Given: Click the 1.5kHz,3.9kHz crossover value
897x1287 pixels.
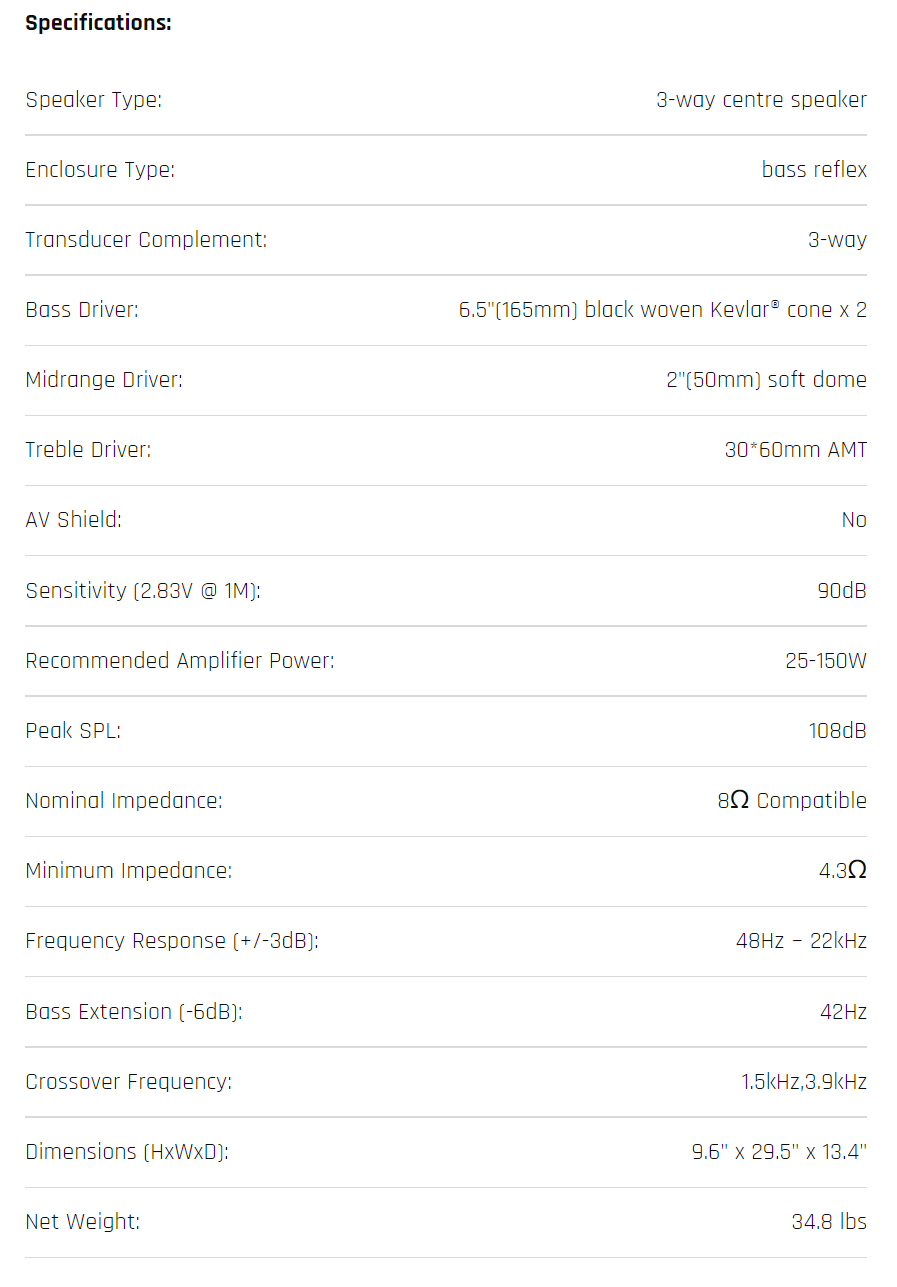Looking at the screenshot, I should (x=804, y=1082).
